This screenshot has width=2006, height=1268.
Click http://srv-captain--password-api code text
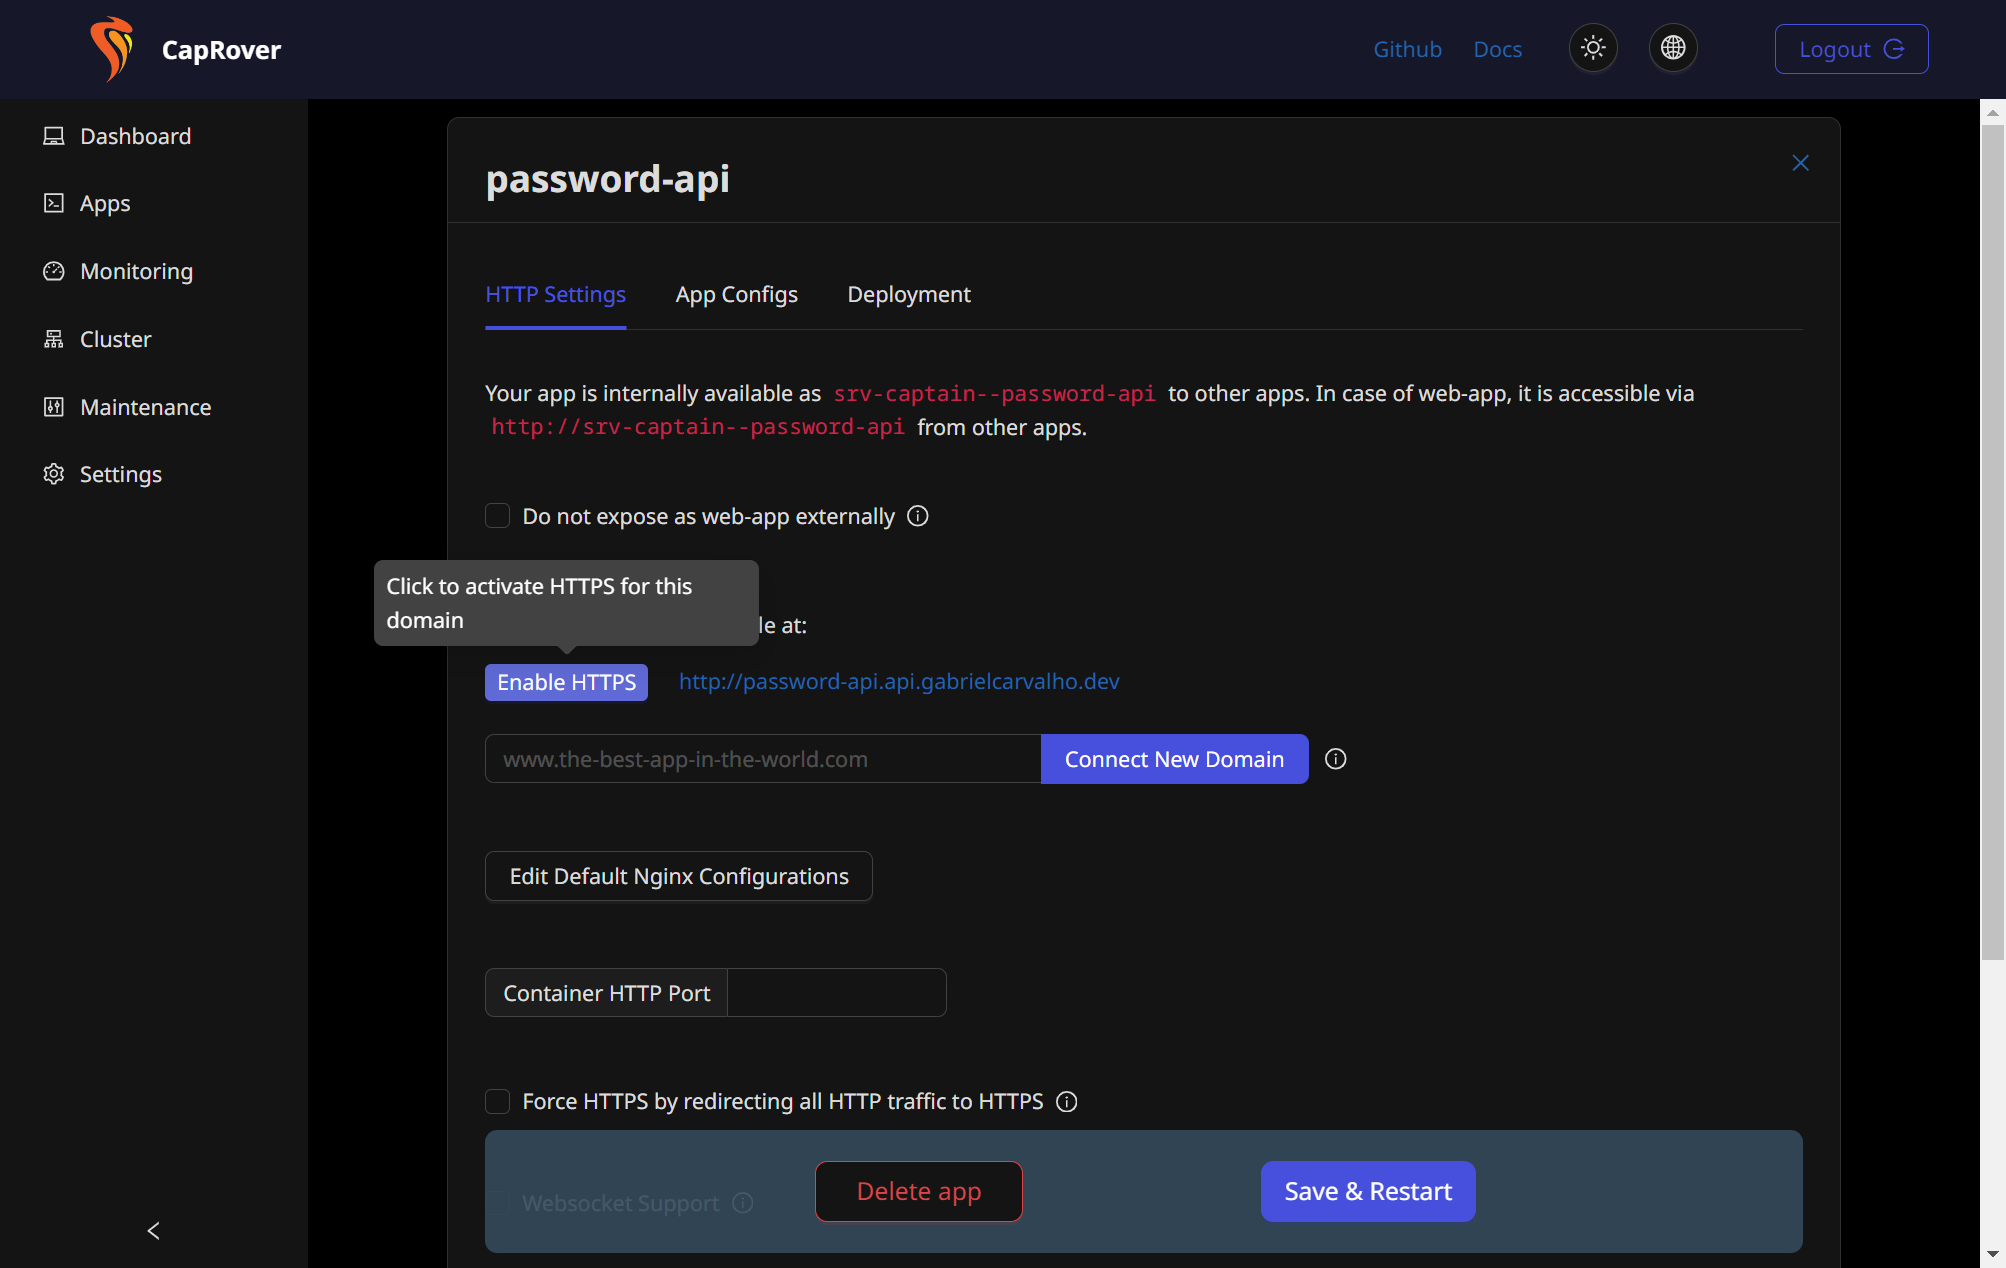[x=697, y=427]
